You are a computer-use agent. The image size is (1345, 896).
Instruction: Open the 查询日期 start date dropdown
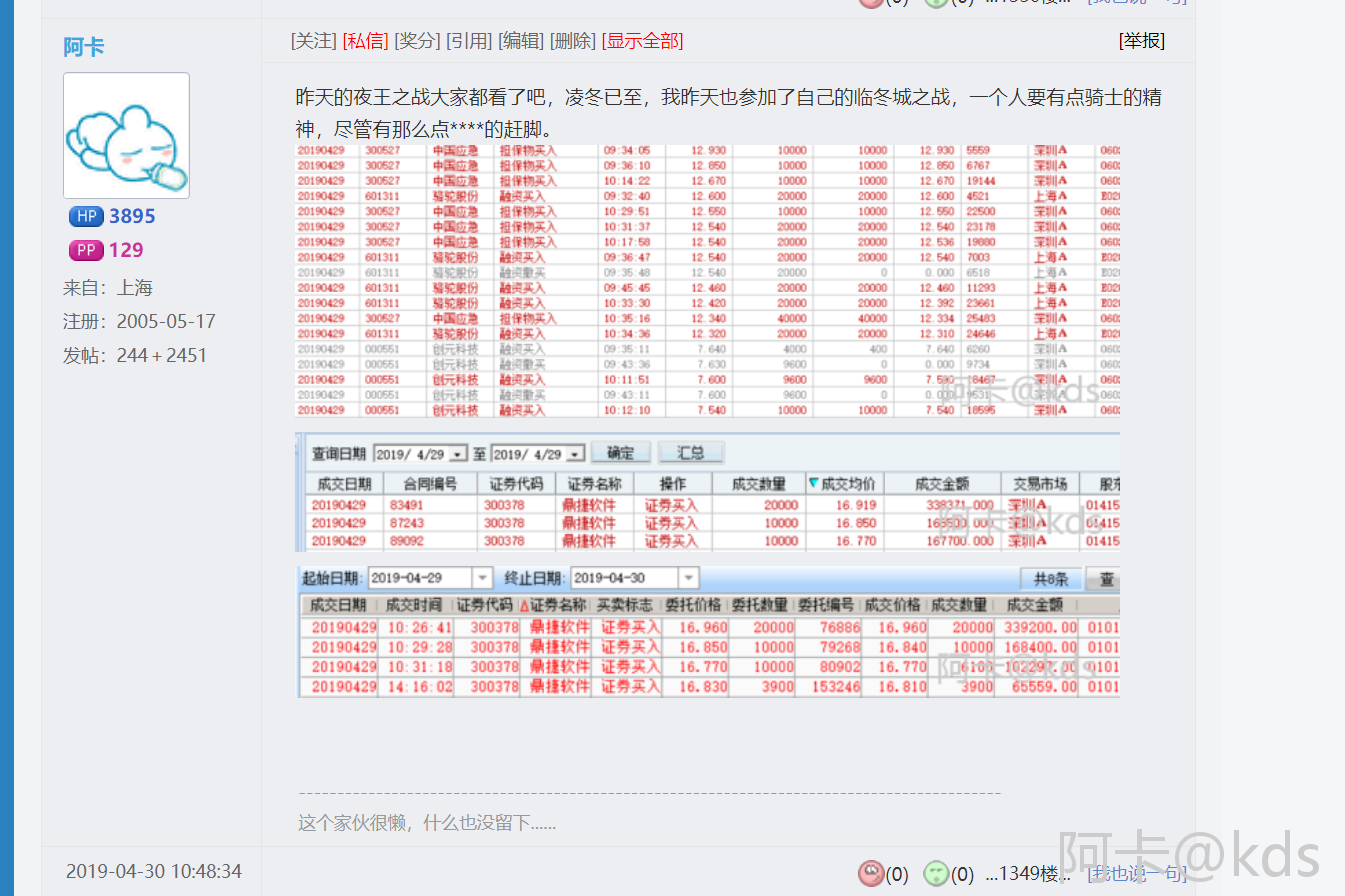point(457,454)
